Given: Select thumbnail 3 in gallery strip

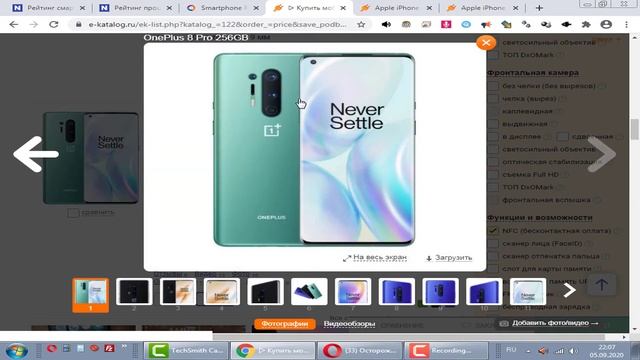Looking at the screenshot, I should pyautogui.click(x=178, y=291).
